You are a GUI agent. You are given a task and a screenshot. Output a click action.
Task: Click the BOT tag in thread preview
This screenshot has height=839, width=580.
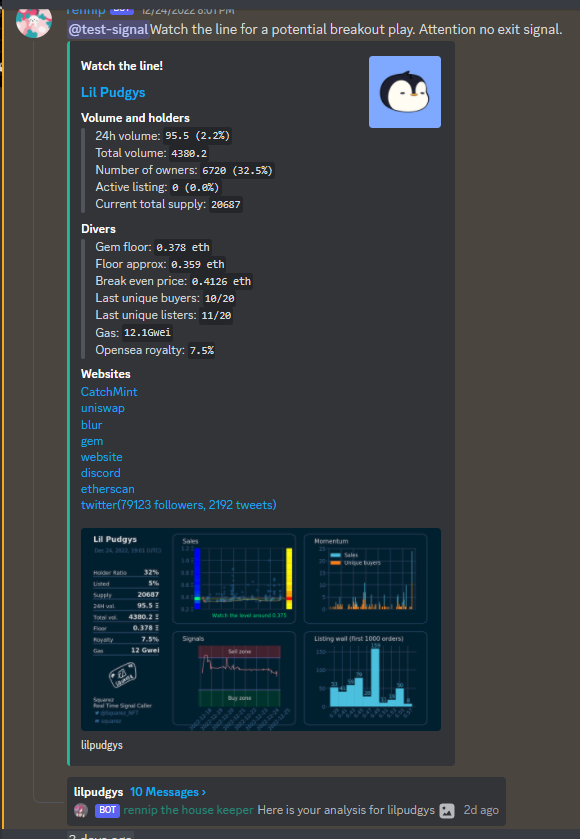(x=108, y=810)
